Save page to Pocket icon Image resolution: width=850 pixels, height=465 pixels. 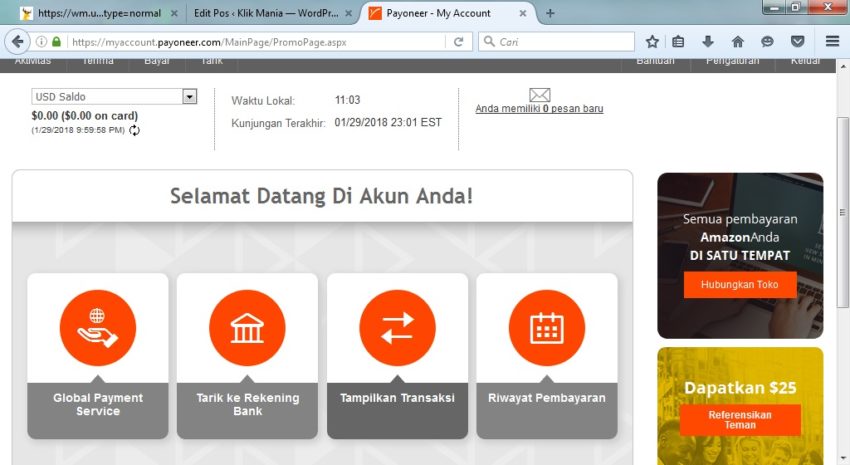(797, 42)
